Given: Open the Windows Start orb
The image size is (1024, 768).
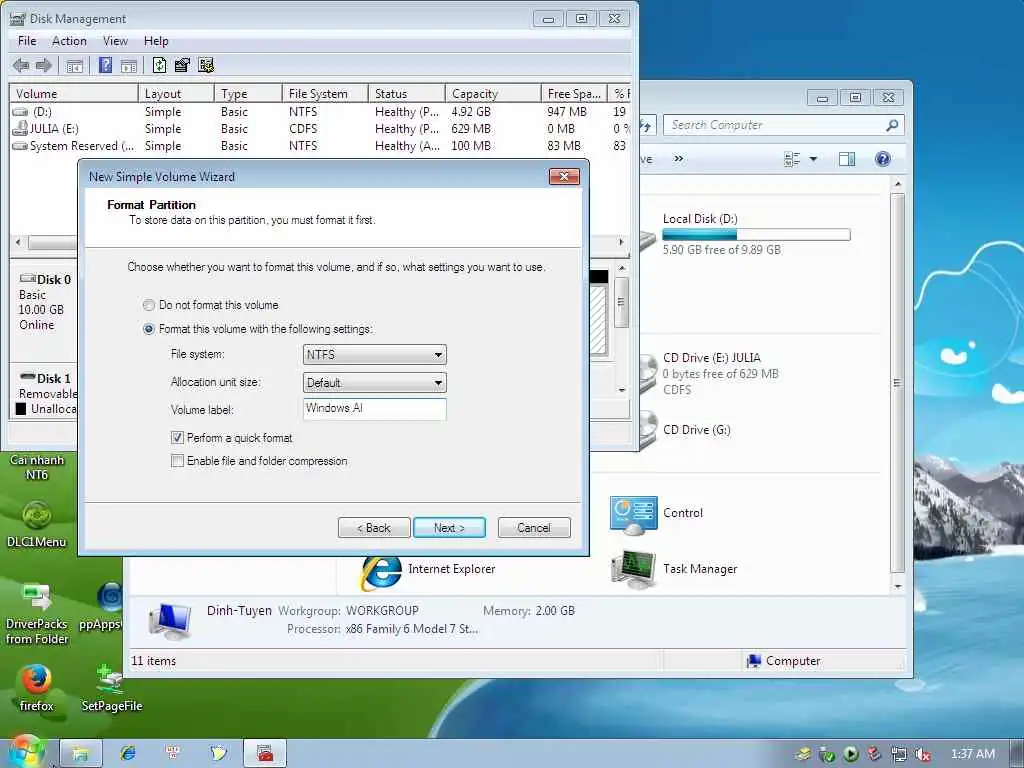Looking at the screenshot, I should tap(26, 752).
